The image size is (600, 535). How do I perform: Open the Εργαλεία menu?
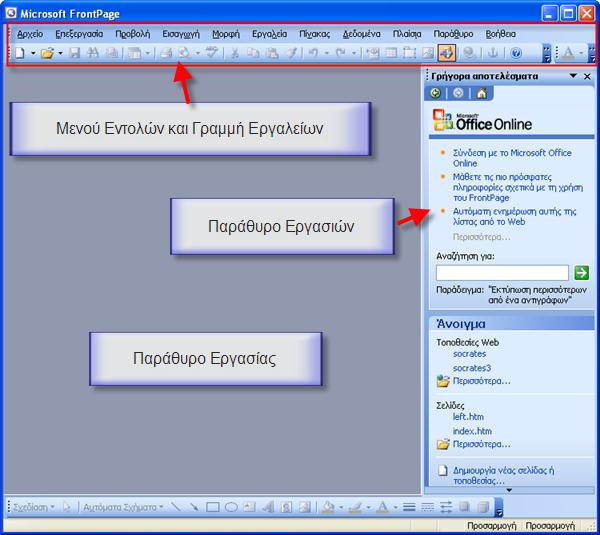click(x=269, y=34)
